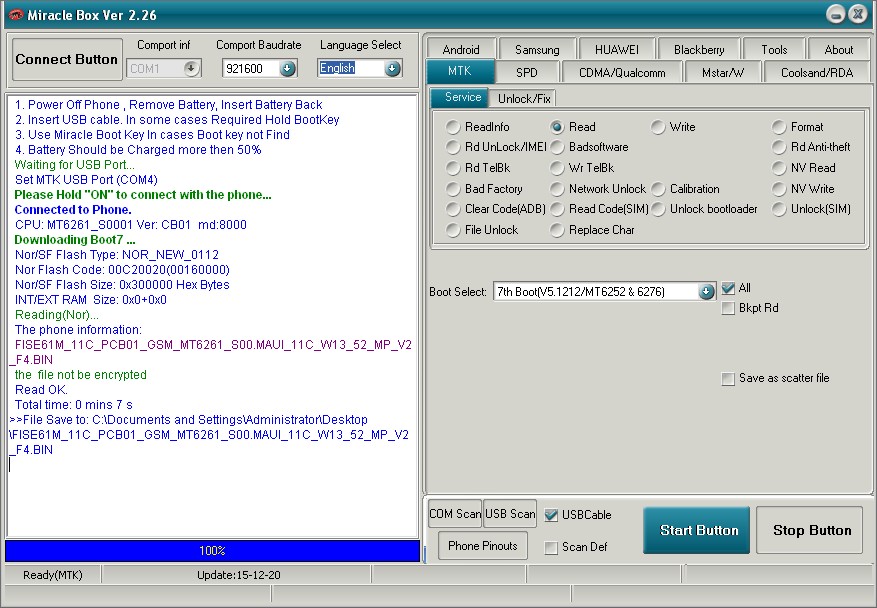Switch to the SPD tab
This screenshot has width=877, height=608.
[x=529, y=72]
